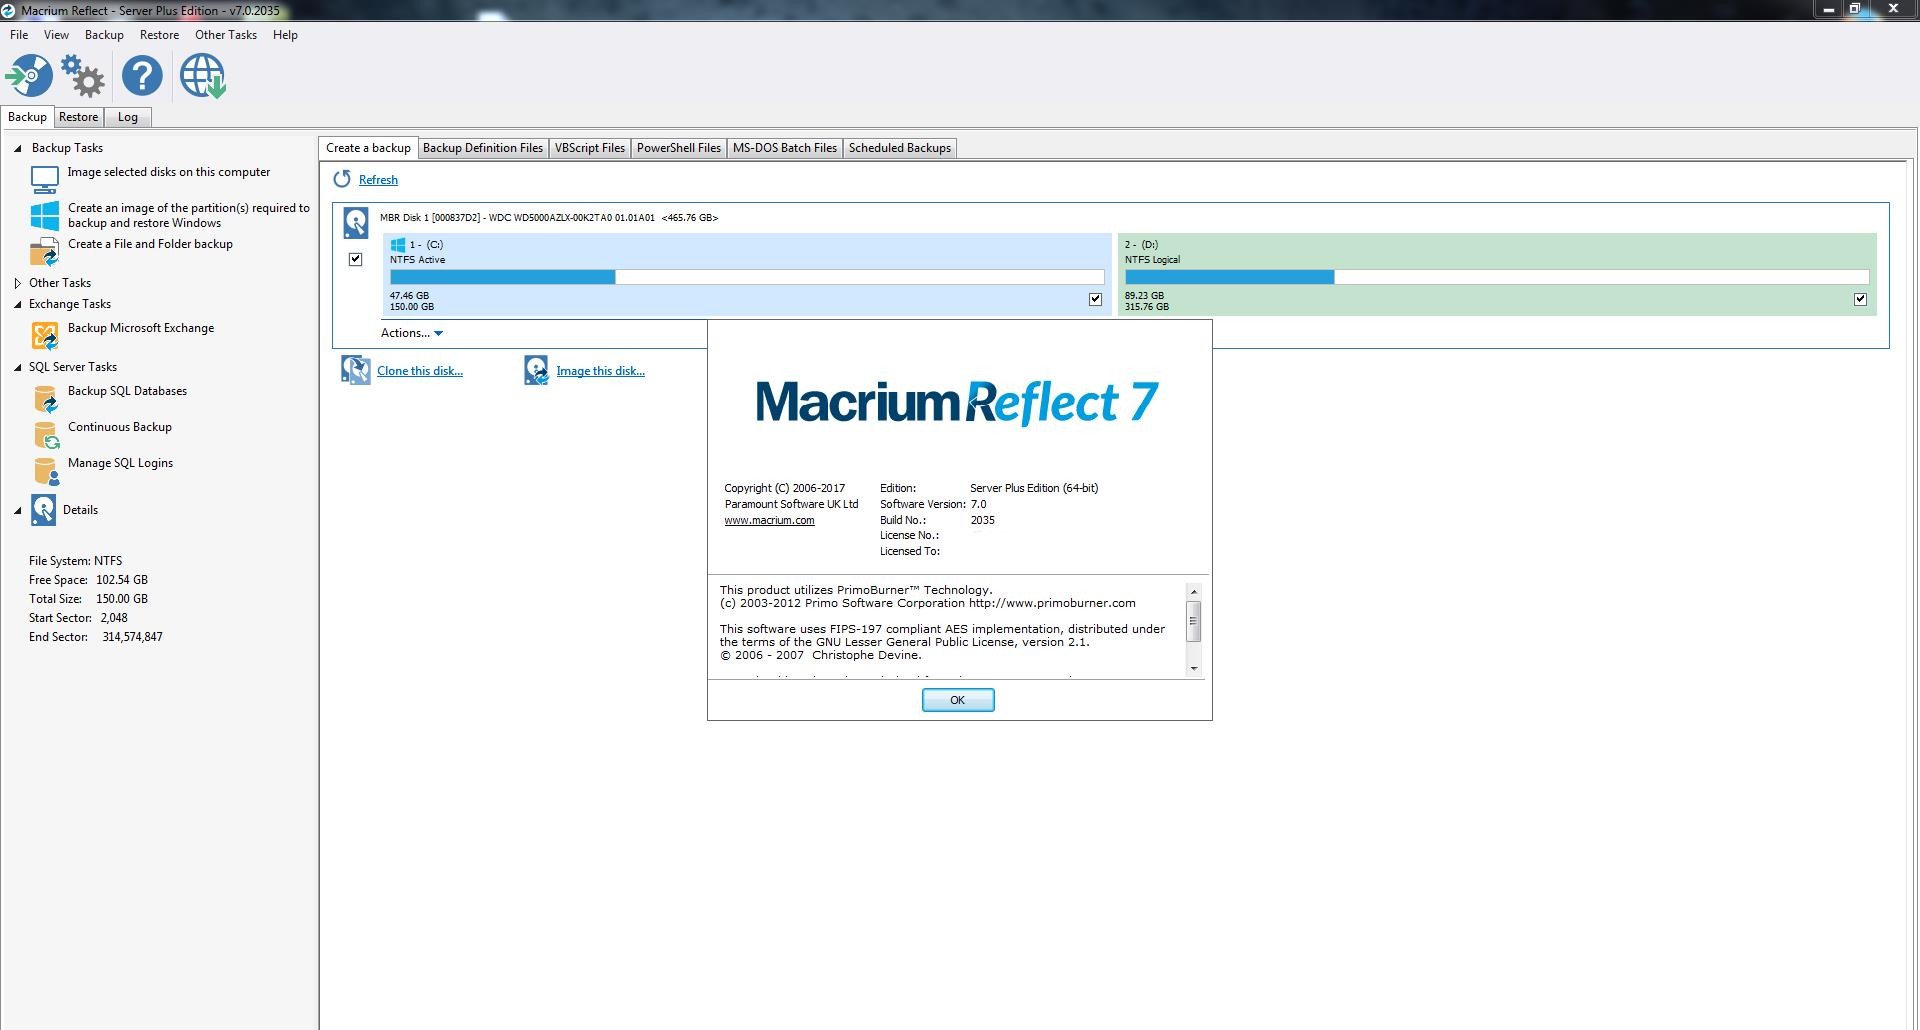
Task: Click the Backup SQL Databases icon
Action: point(46,398)
